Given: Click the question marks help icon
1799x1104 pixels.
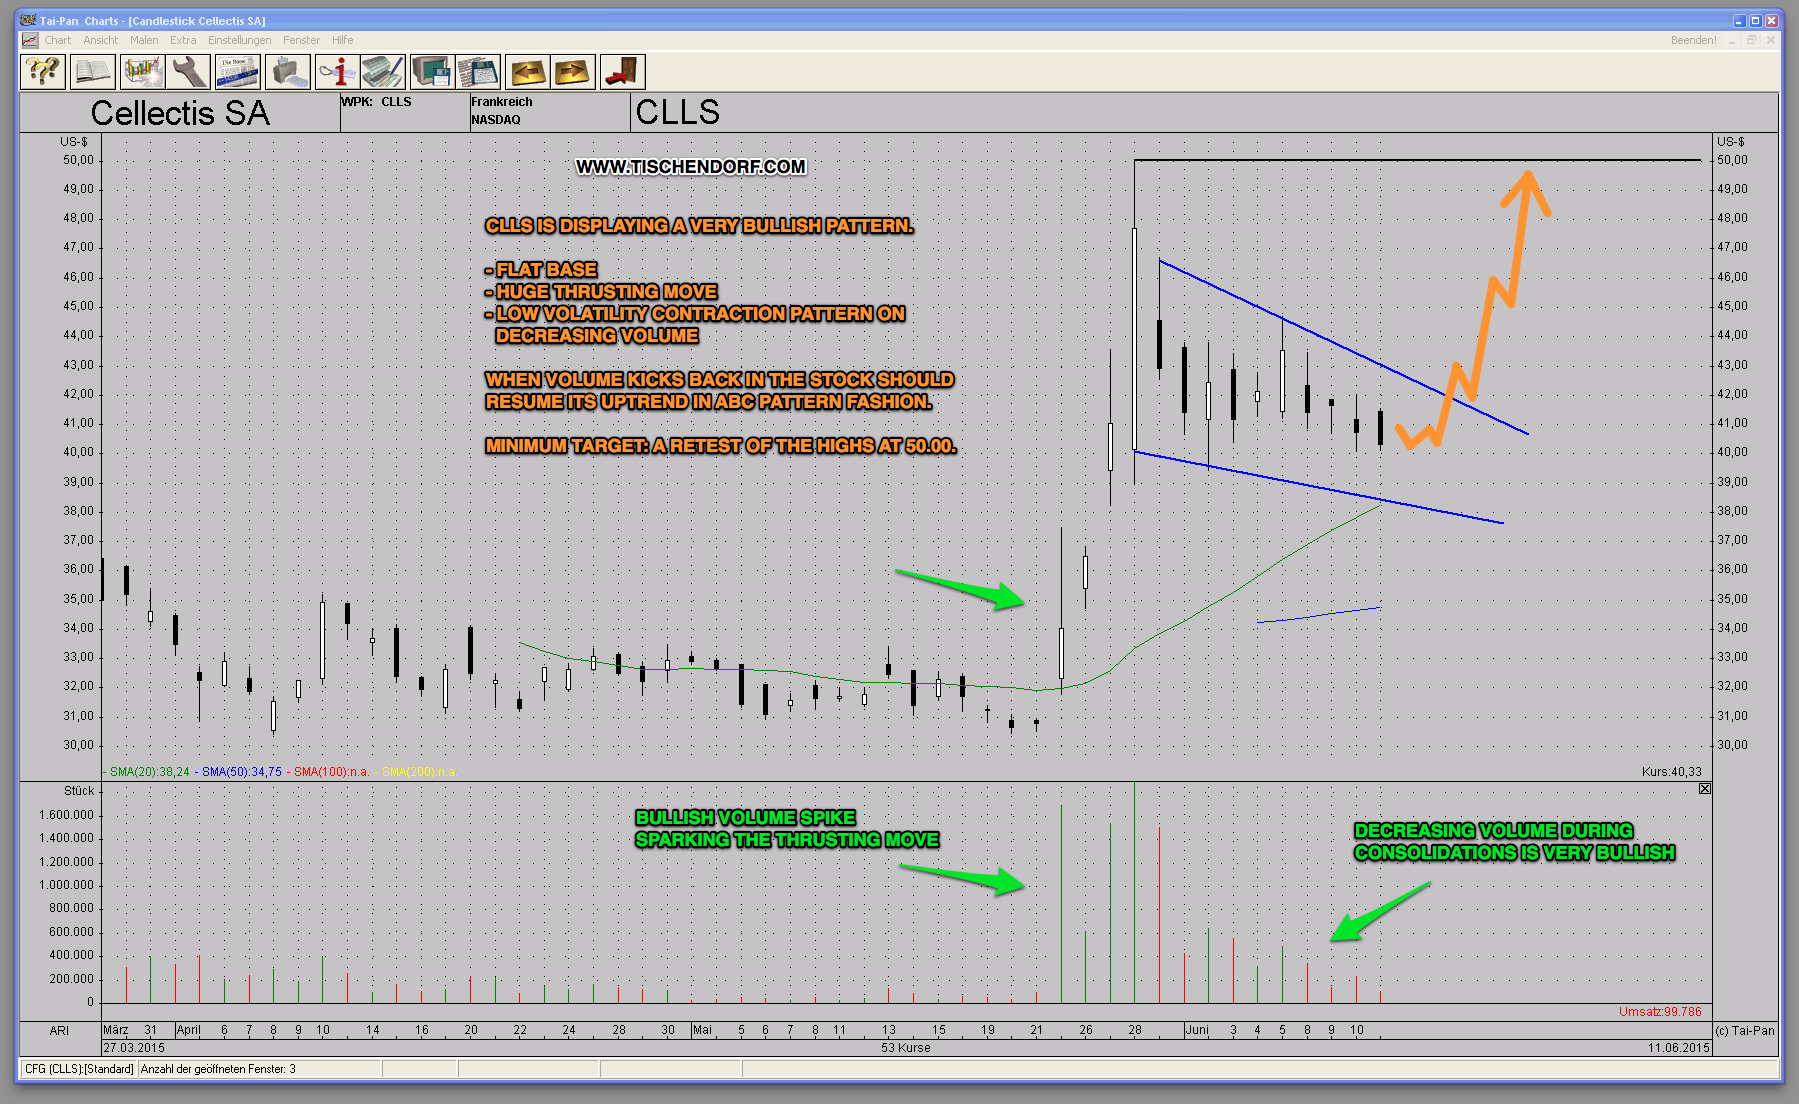Looking at the screenshot, I should click(43, 72).
